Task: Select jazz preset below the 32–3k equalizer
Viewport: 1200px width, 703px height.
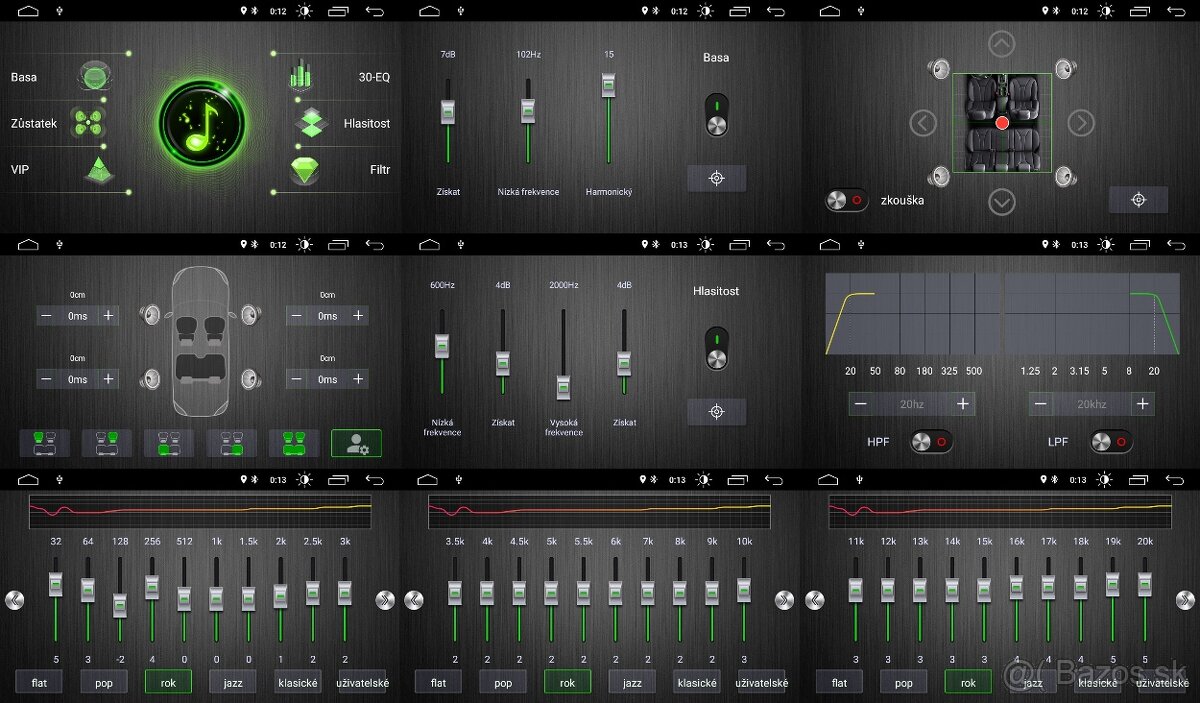Action: 232,683
